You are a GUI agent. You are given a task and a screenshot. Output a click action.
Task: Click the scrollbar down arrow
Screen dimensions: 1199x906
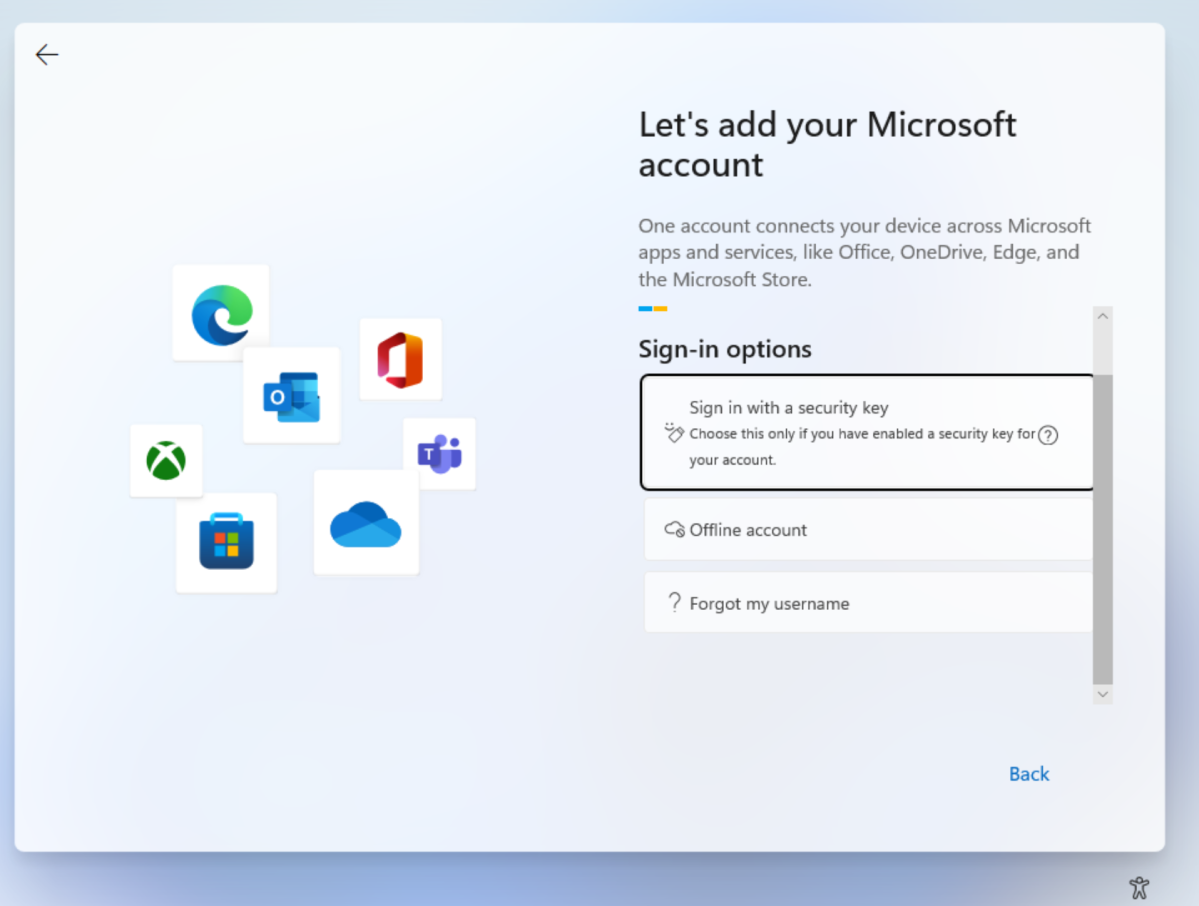point(1103,694)
